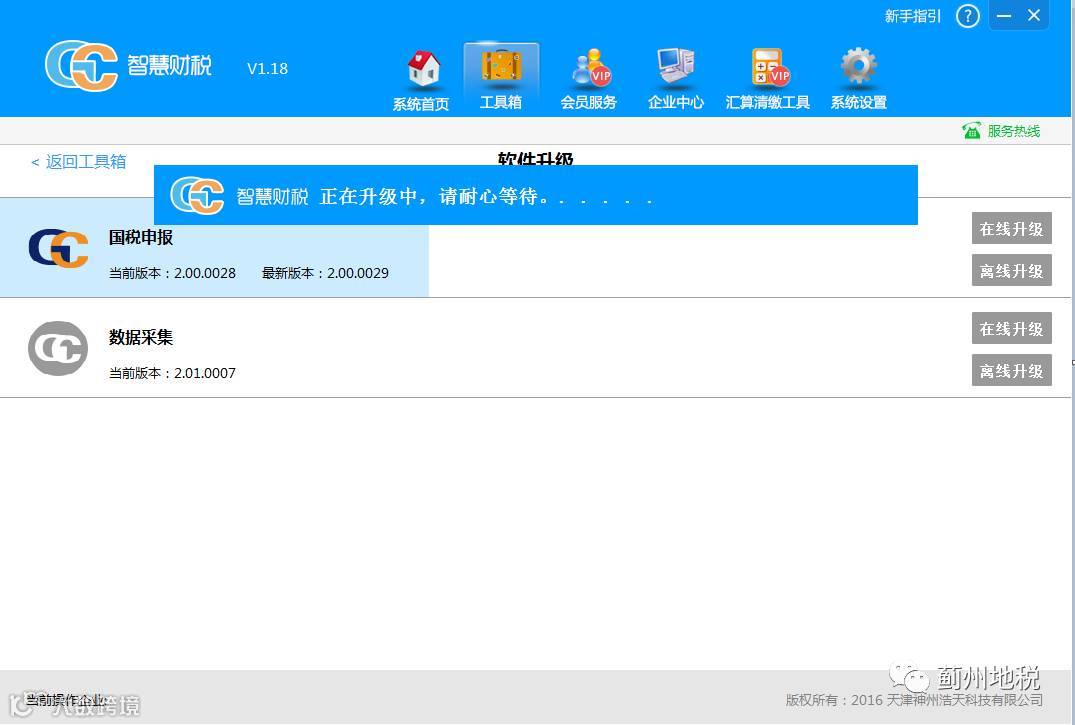
Task: Click the 服务热线 telephone icon
Action: (x=971, y=130)
